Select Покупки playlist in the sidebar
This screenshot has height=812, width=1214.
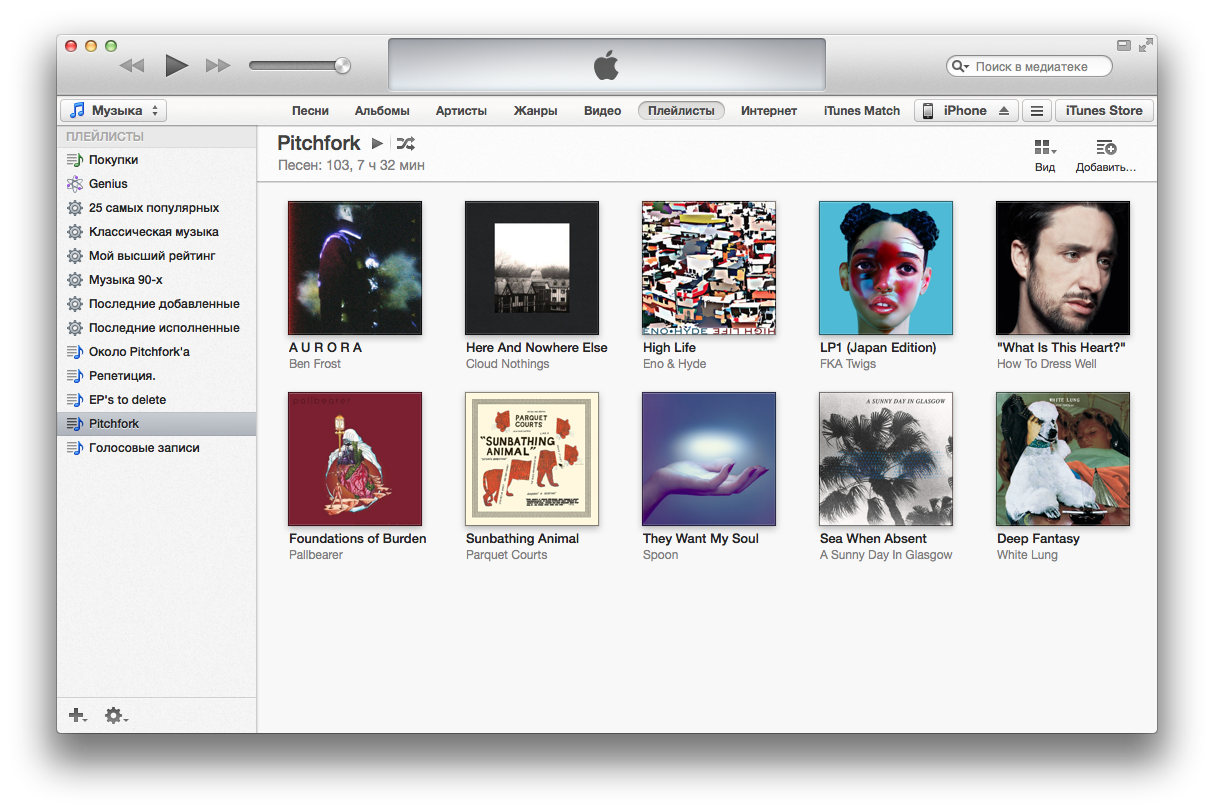[156, 160]
